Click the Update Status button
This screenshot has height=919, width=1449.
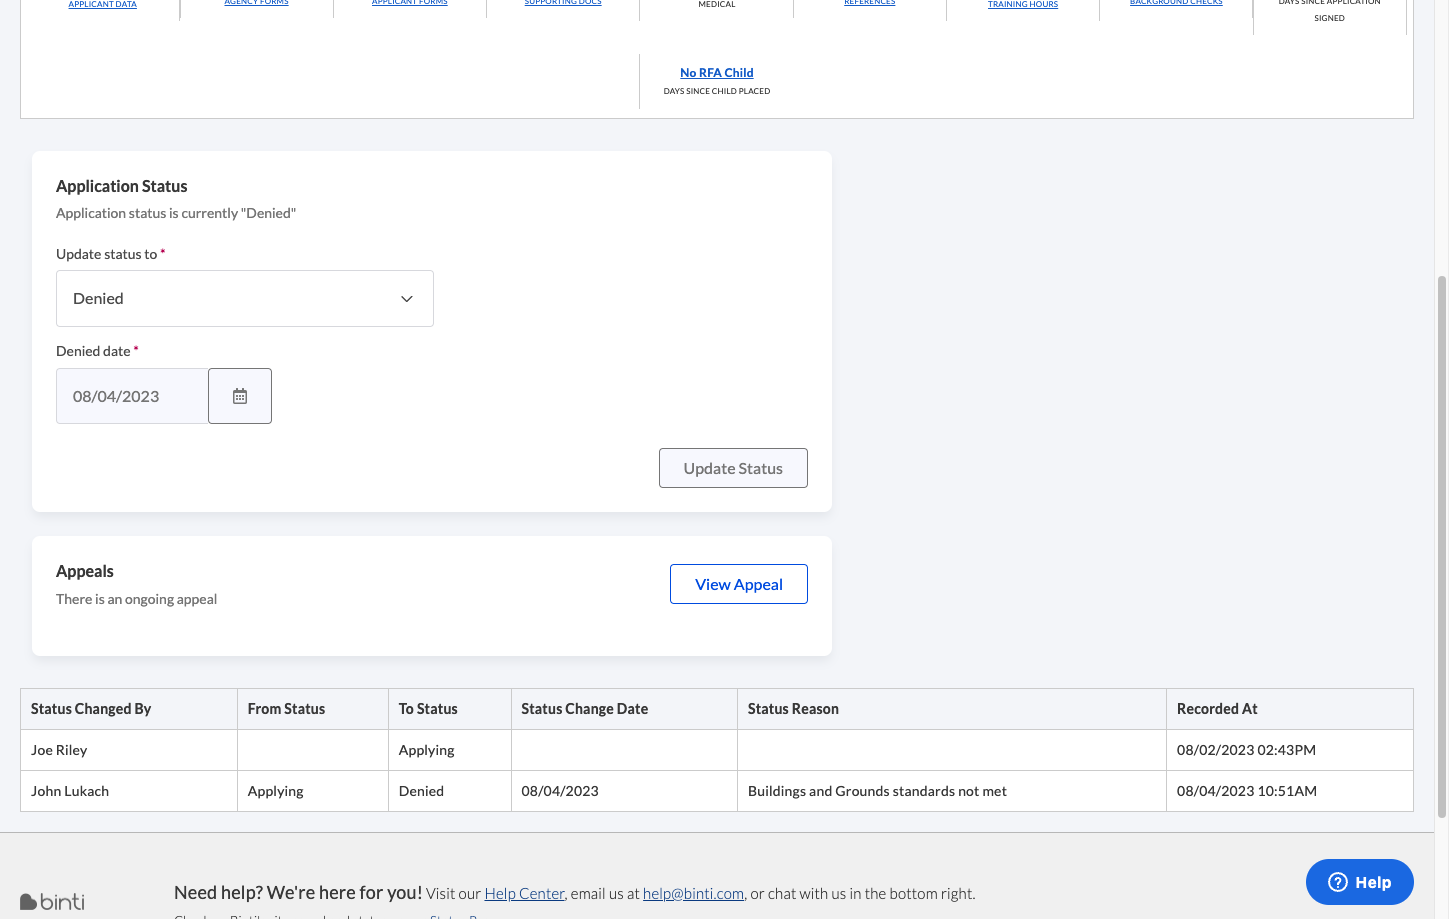coord(733,468)
